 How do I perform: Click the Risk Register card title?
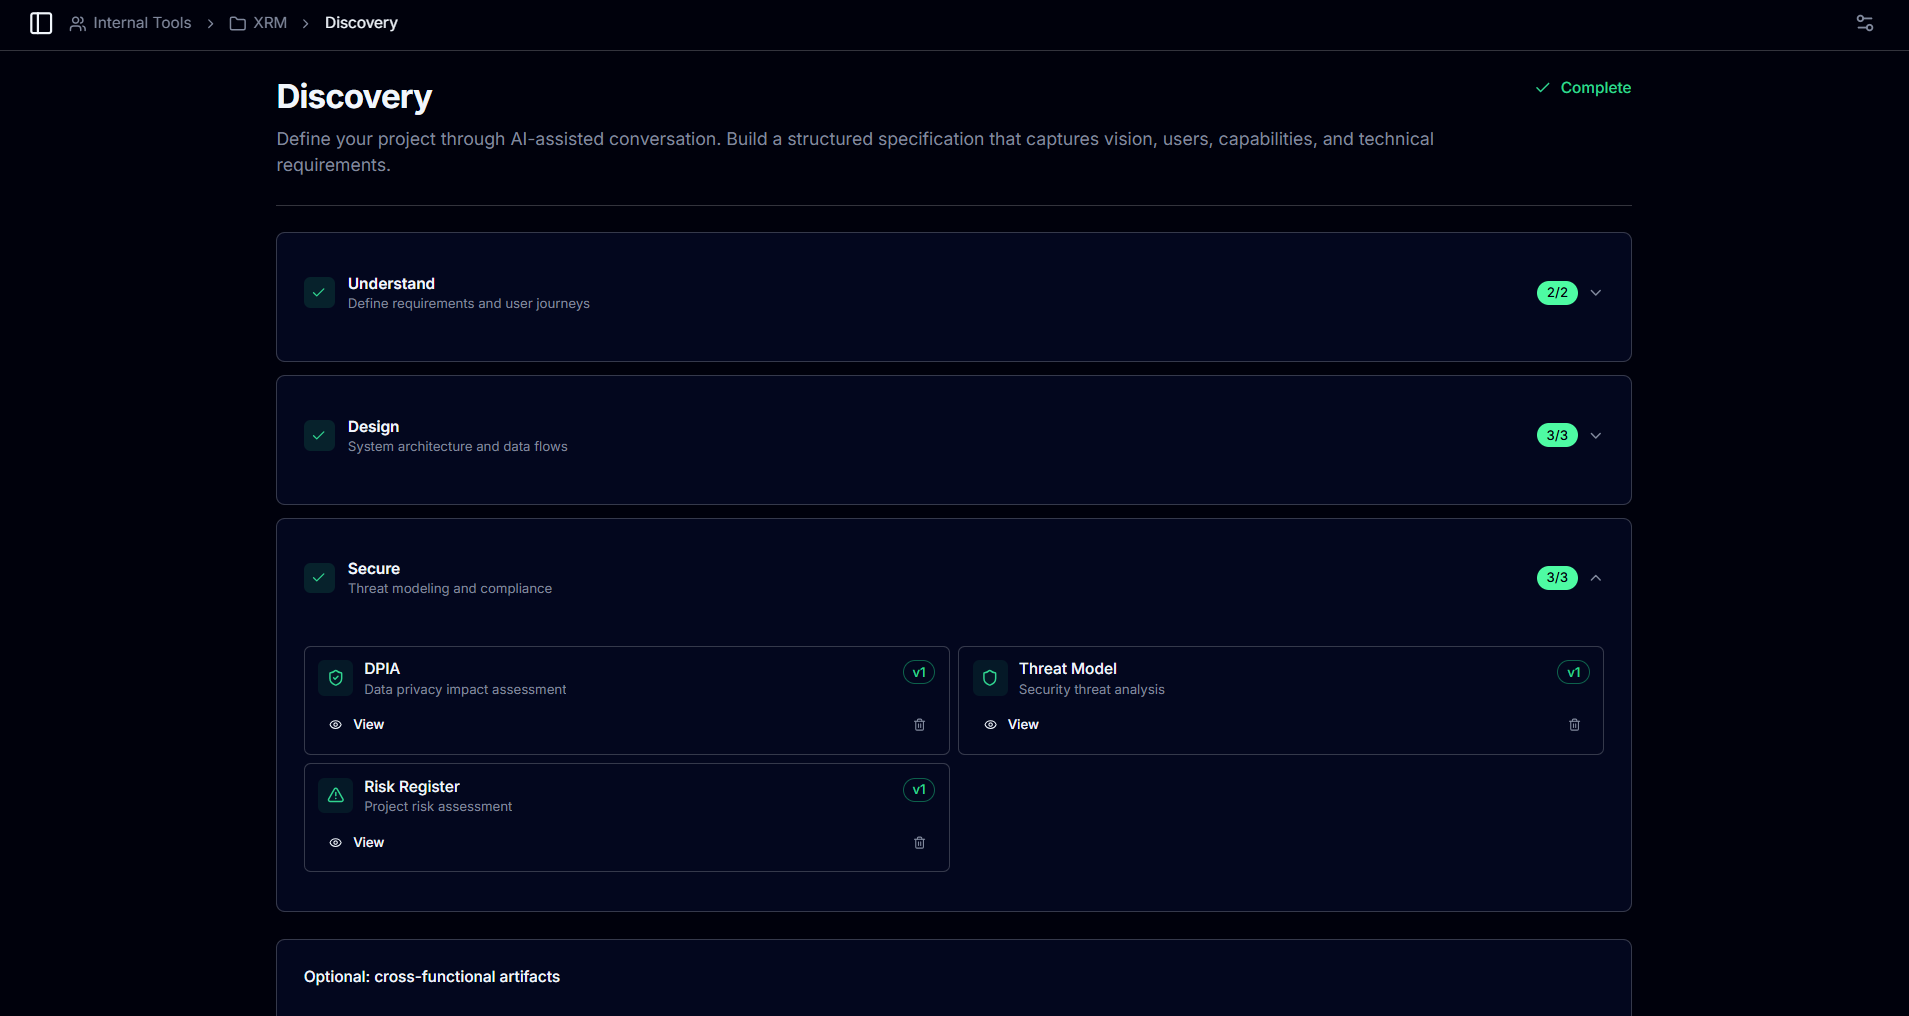pos(412,787)
